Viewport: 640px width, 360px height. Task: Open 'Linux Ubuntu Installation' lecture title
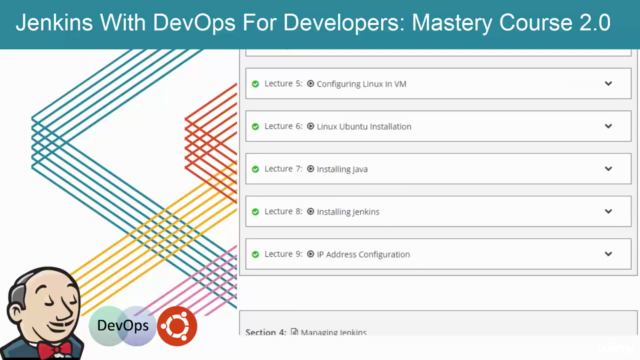[x=364, y=127]
